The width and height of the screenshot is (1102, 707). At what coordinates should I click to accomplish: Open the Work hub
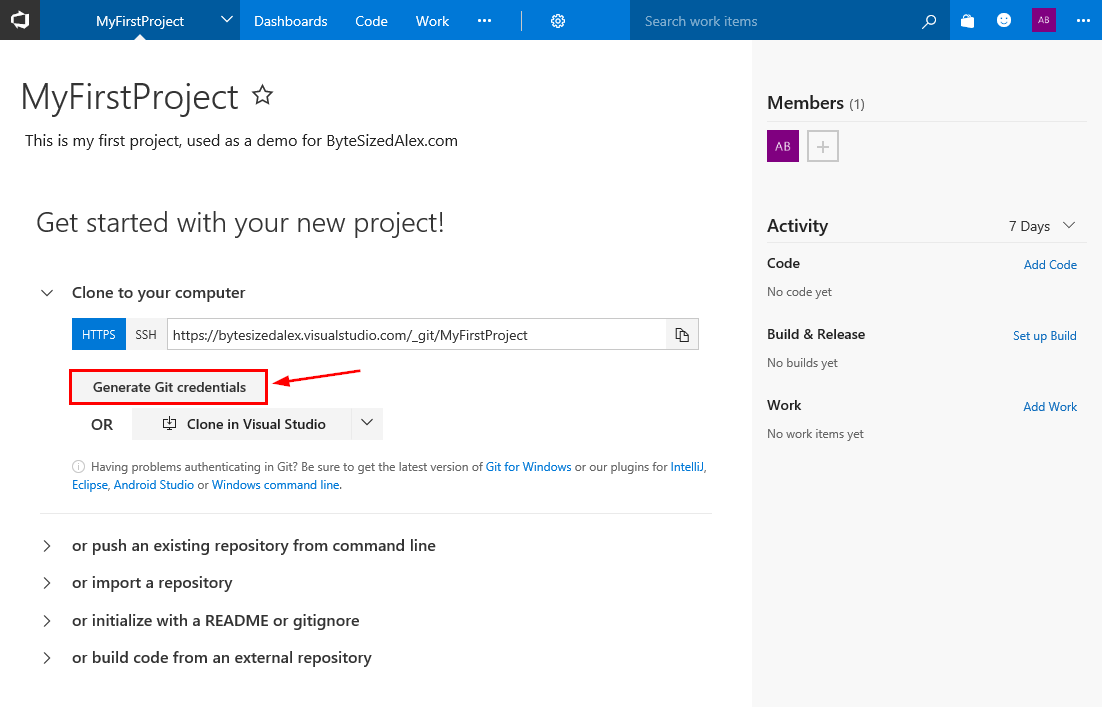(x=432, y=21)
